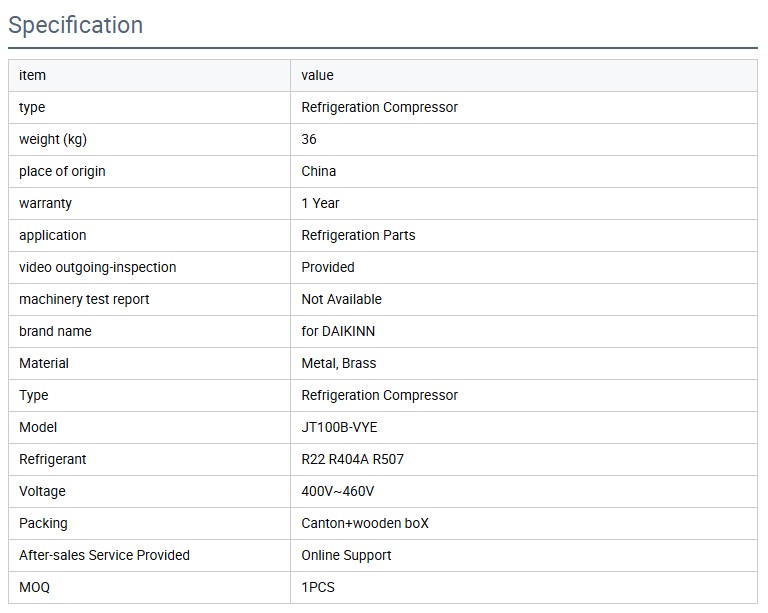The width and height of the screenshot is (768, 613).
Task: Select the 'item' column header cell
Action: click(32, 75)
